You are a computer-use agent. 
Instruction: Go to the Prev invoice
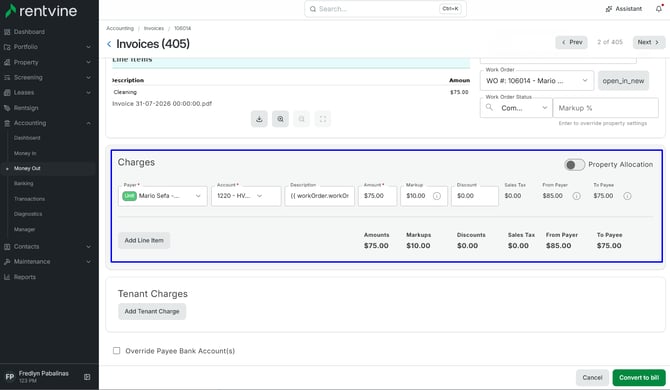click(571, 42)
